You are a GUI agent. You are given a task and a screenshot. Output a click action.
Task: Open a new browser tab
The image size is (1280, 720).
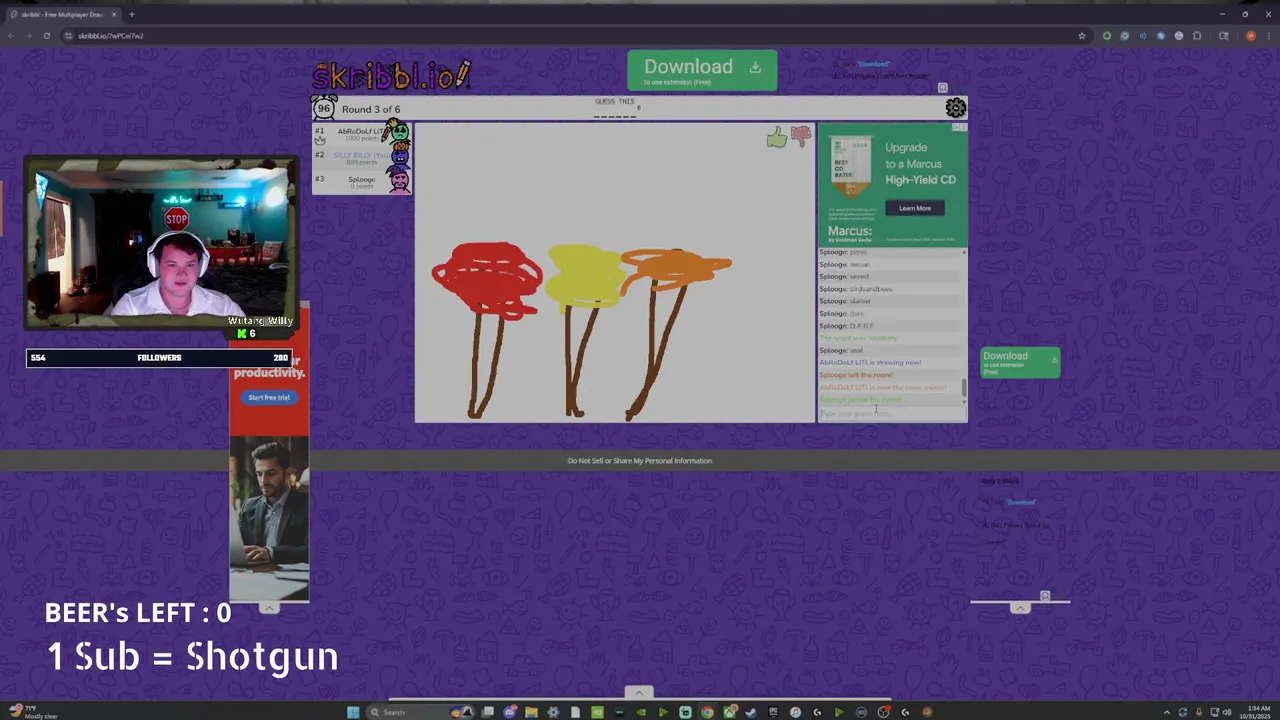pyautogui.click(x=131, y=14)
